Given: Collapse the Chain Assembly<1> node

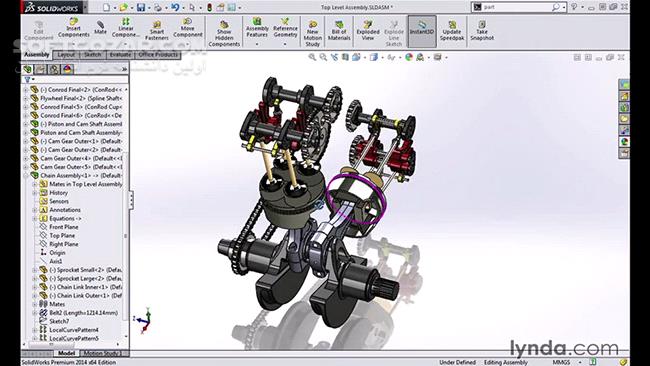Looking at the screenshot, I should pyautogui.click(x=25, y=175).
